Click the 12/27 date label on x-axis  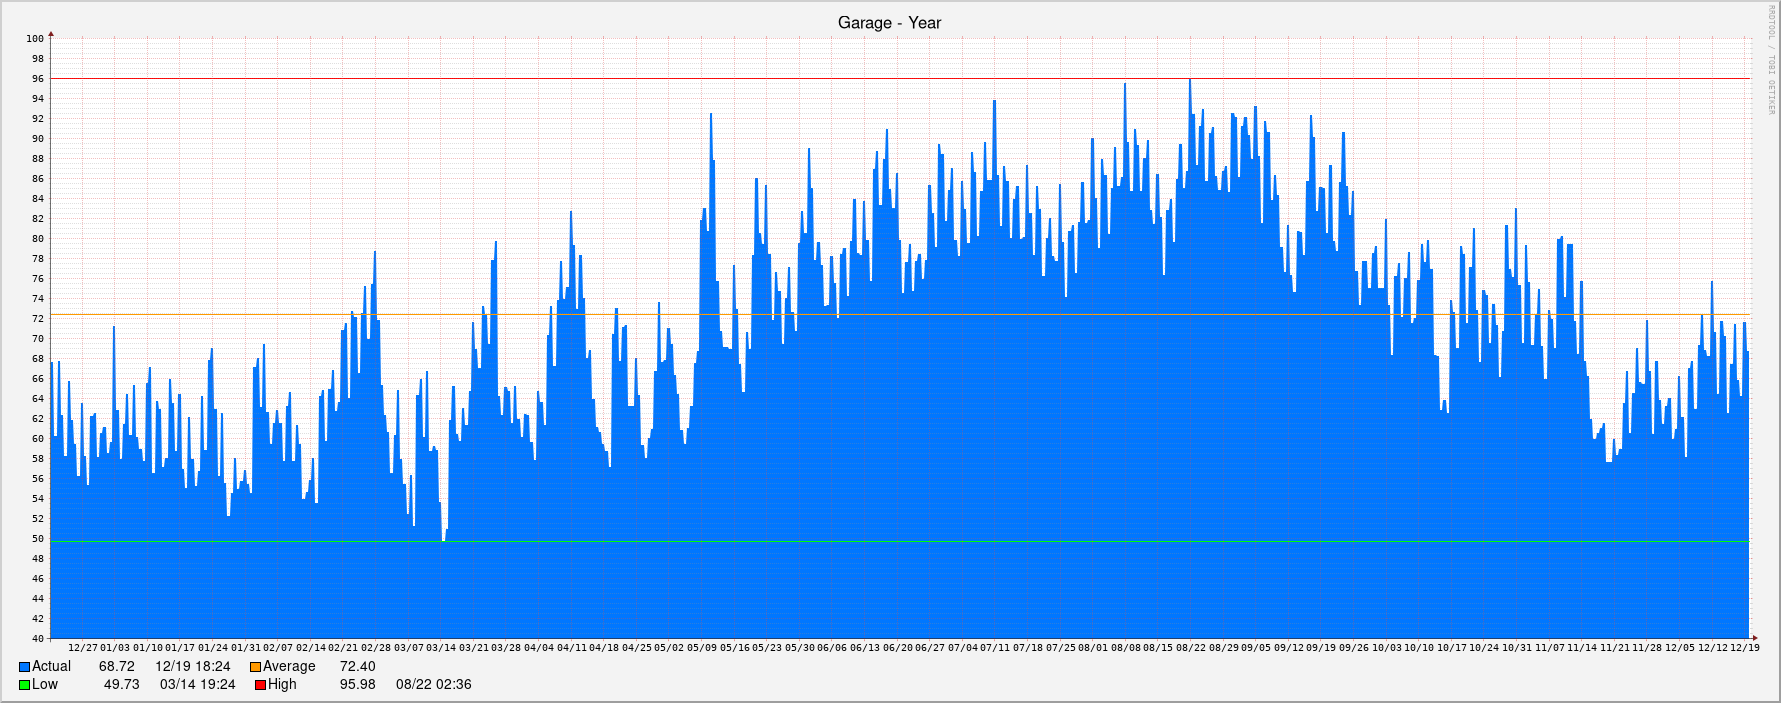pos(82,648)
